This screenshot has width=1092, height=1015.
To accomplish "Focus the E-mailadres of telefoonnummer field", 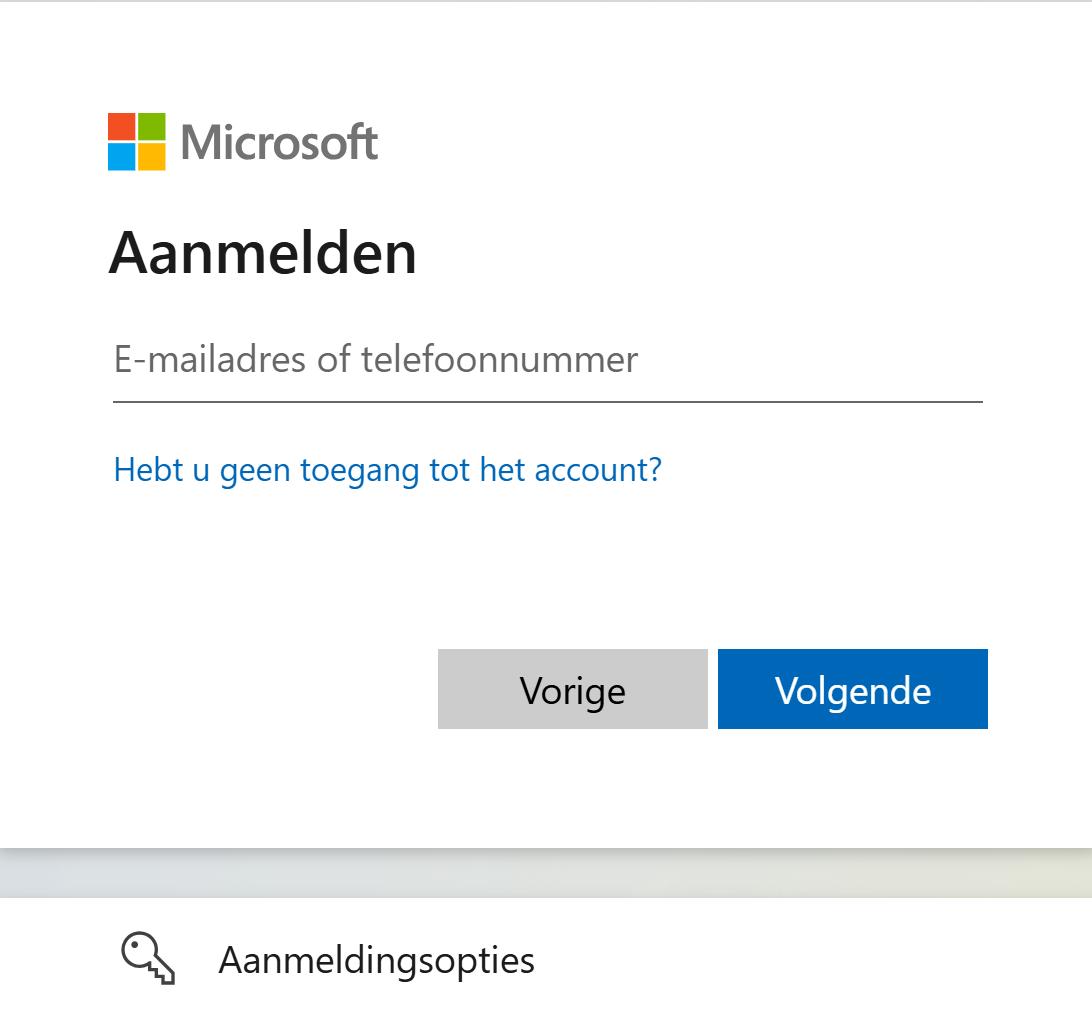I will coord(547,360).
